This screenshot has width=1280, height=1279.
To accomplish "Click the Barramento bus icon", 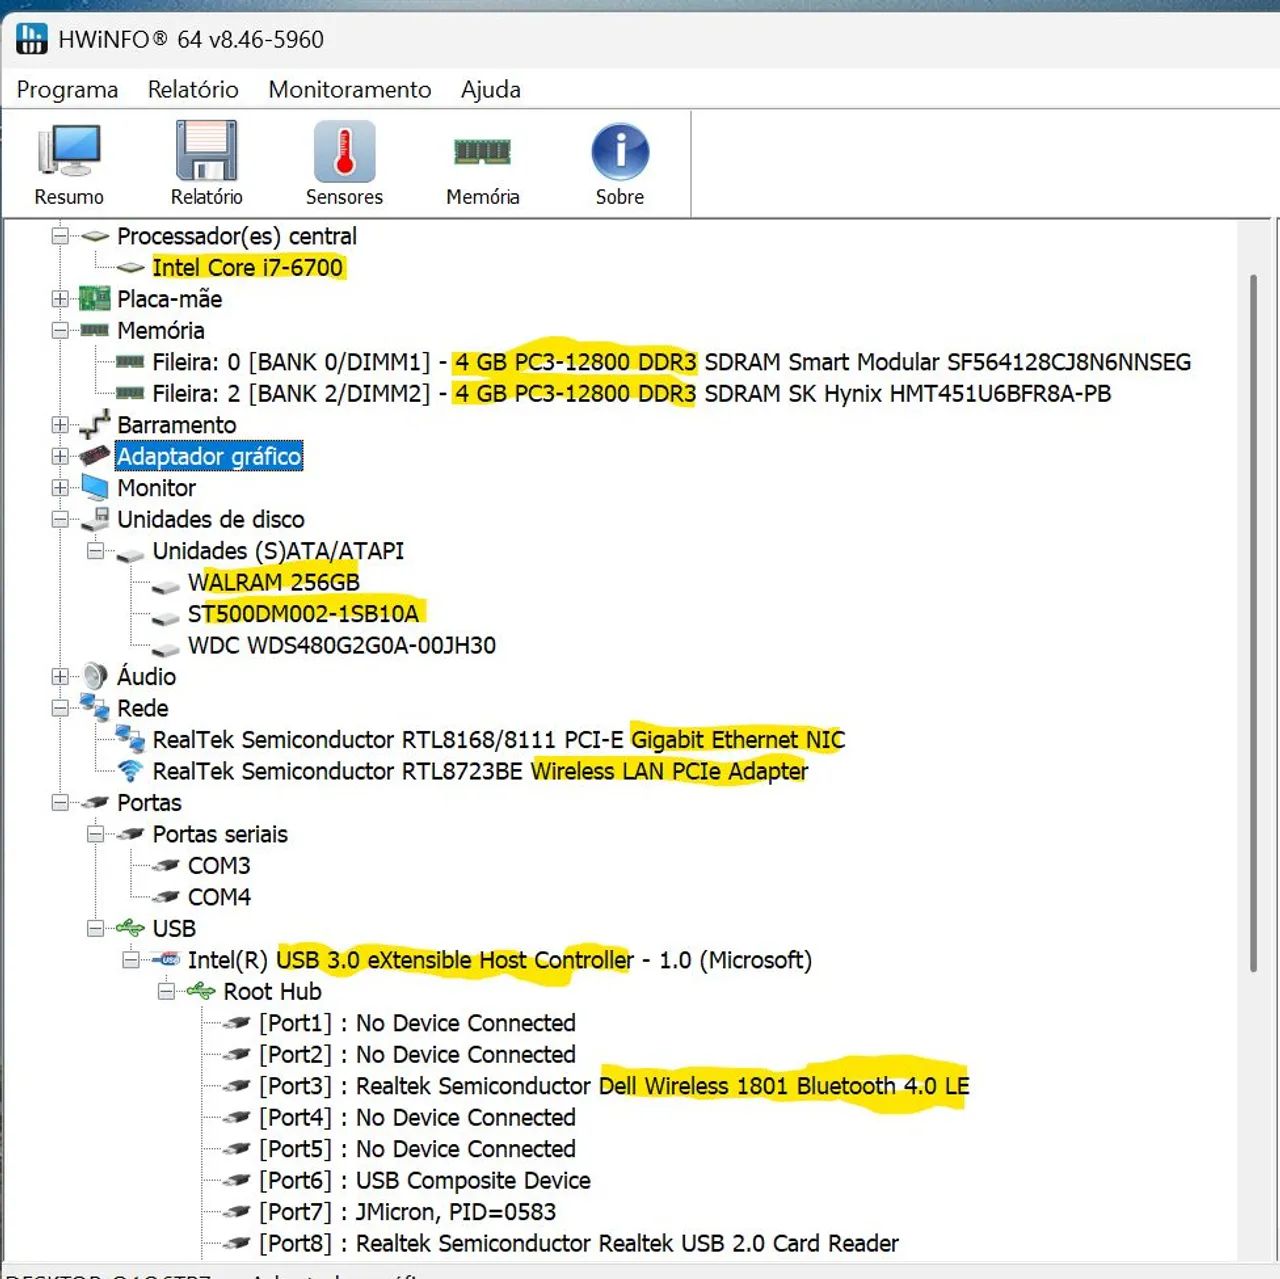I will tap(94, 424).
